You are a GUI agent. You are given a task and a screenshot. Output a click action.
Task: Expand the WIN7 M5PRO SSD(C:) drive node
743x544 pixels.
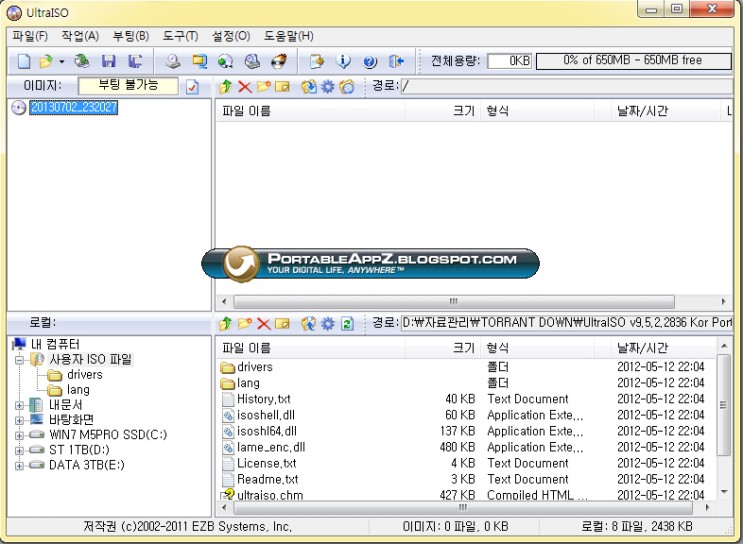pyautogui.click(x=19, y=435)
